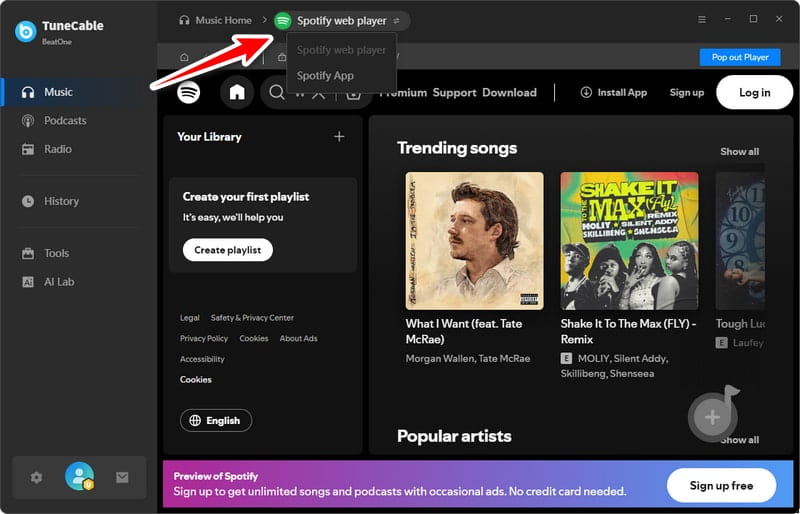Open Accessibility link
The width and height of the screenshot is (800, 514).
(x=202, y=359)
